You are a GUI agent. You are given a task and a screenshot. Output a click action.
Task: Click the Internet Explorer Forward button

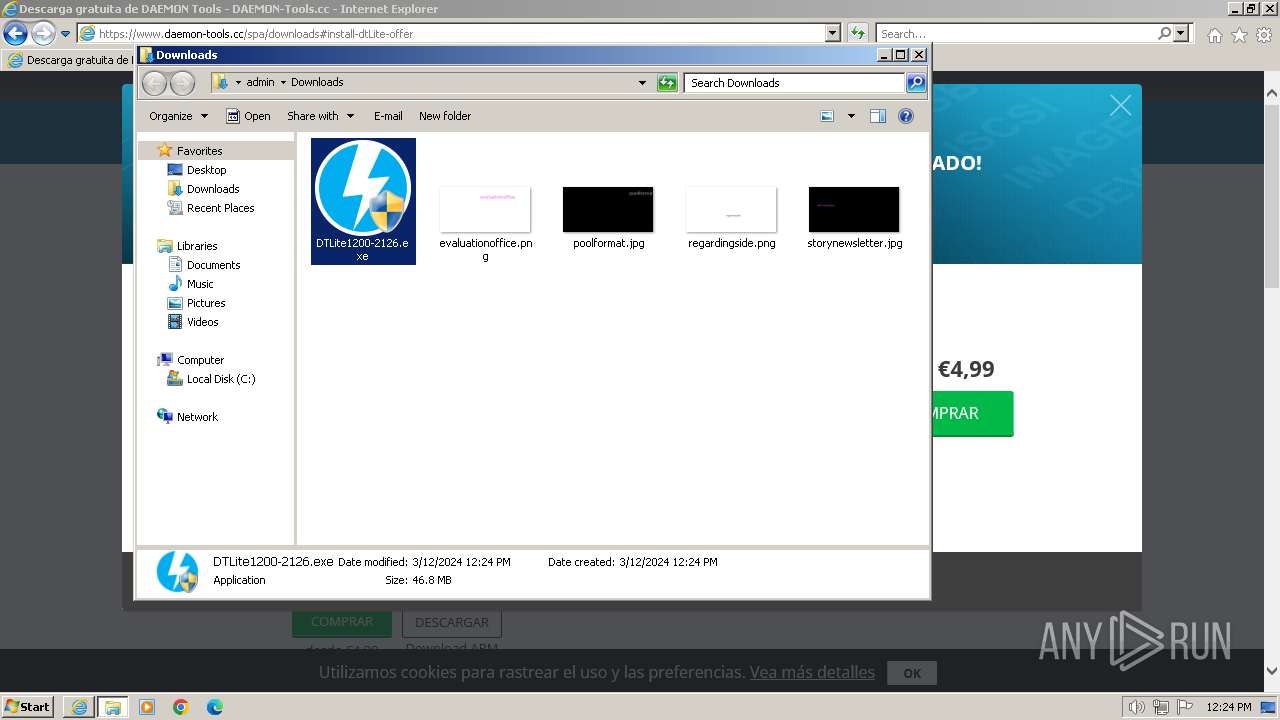(x=43, y=33)
